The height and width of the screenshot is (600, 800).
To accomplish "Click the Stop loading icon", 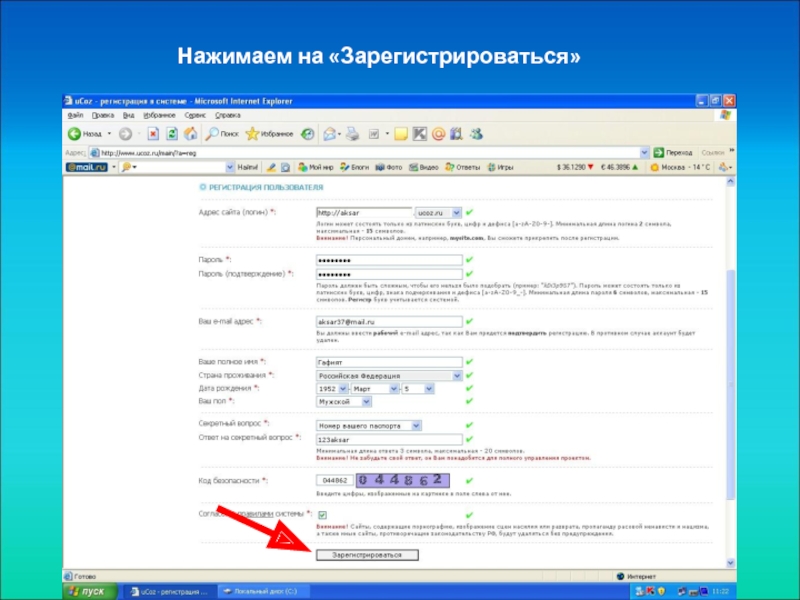I will pyautogui.click(x=153, y=133).
